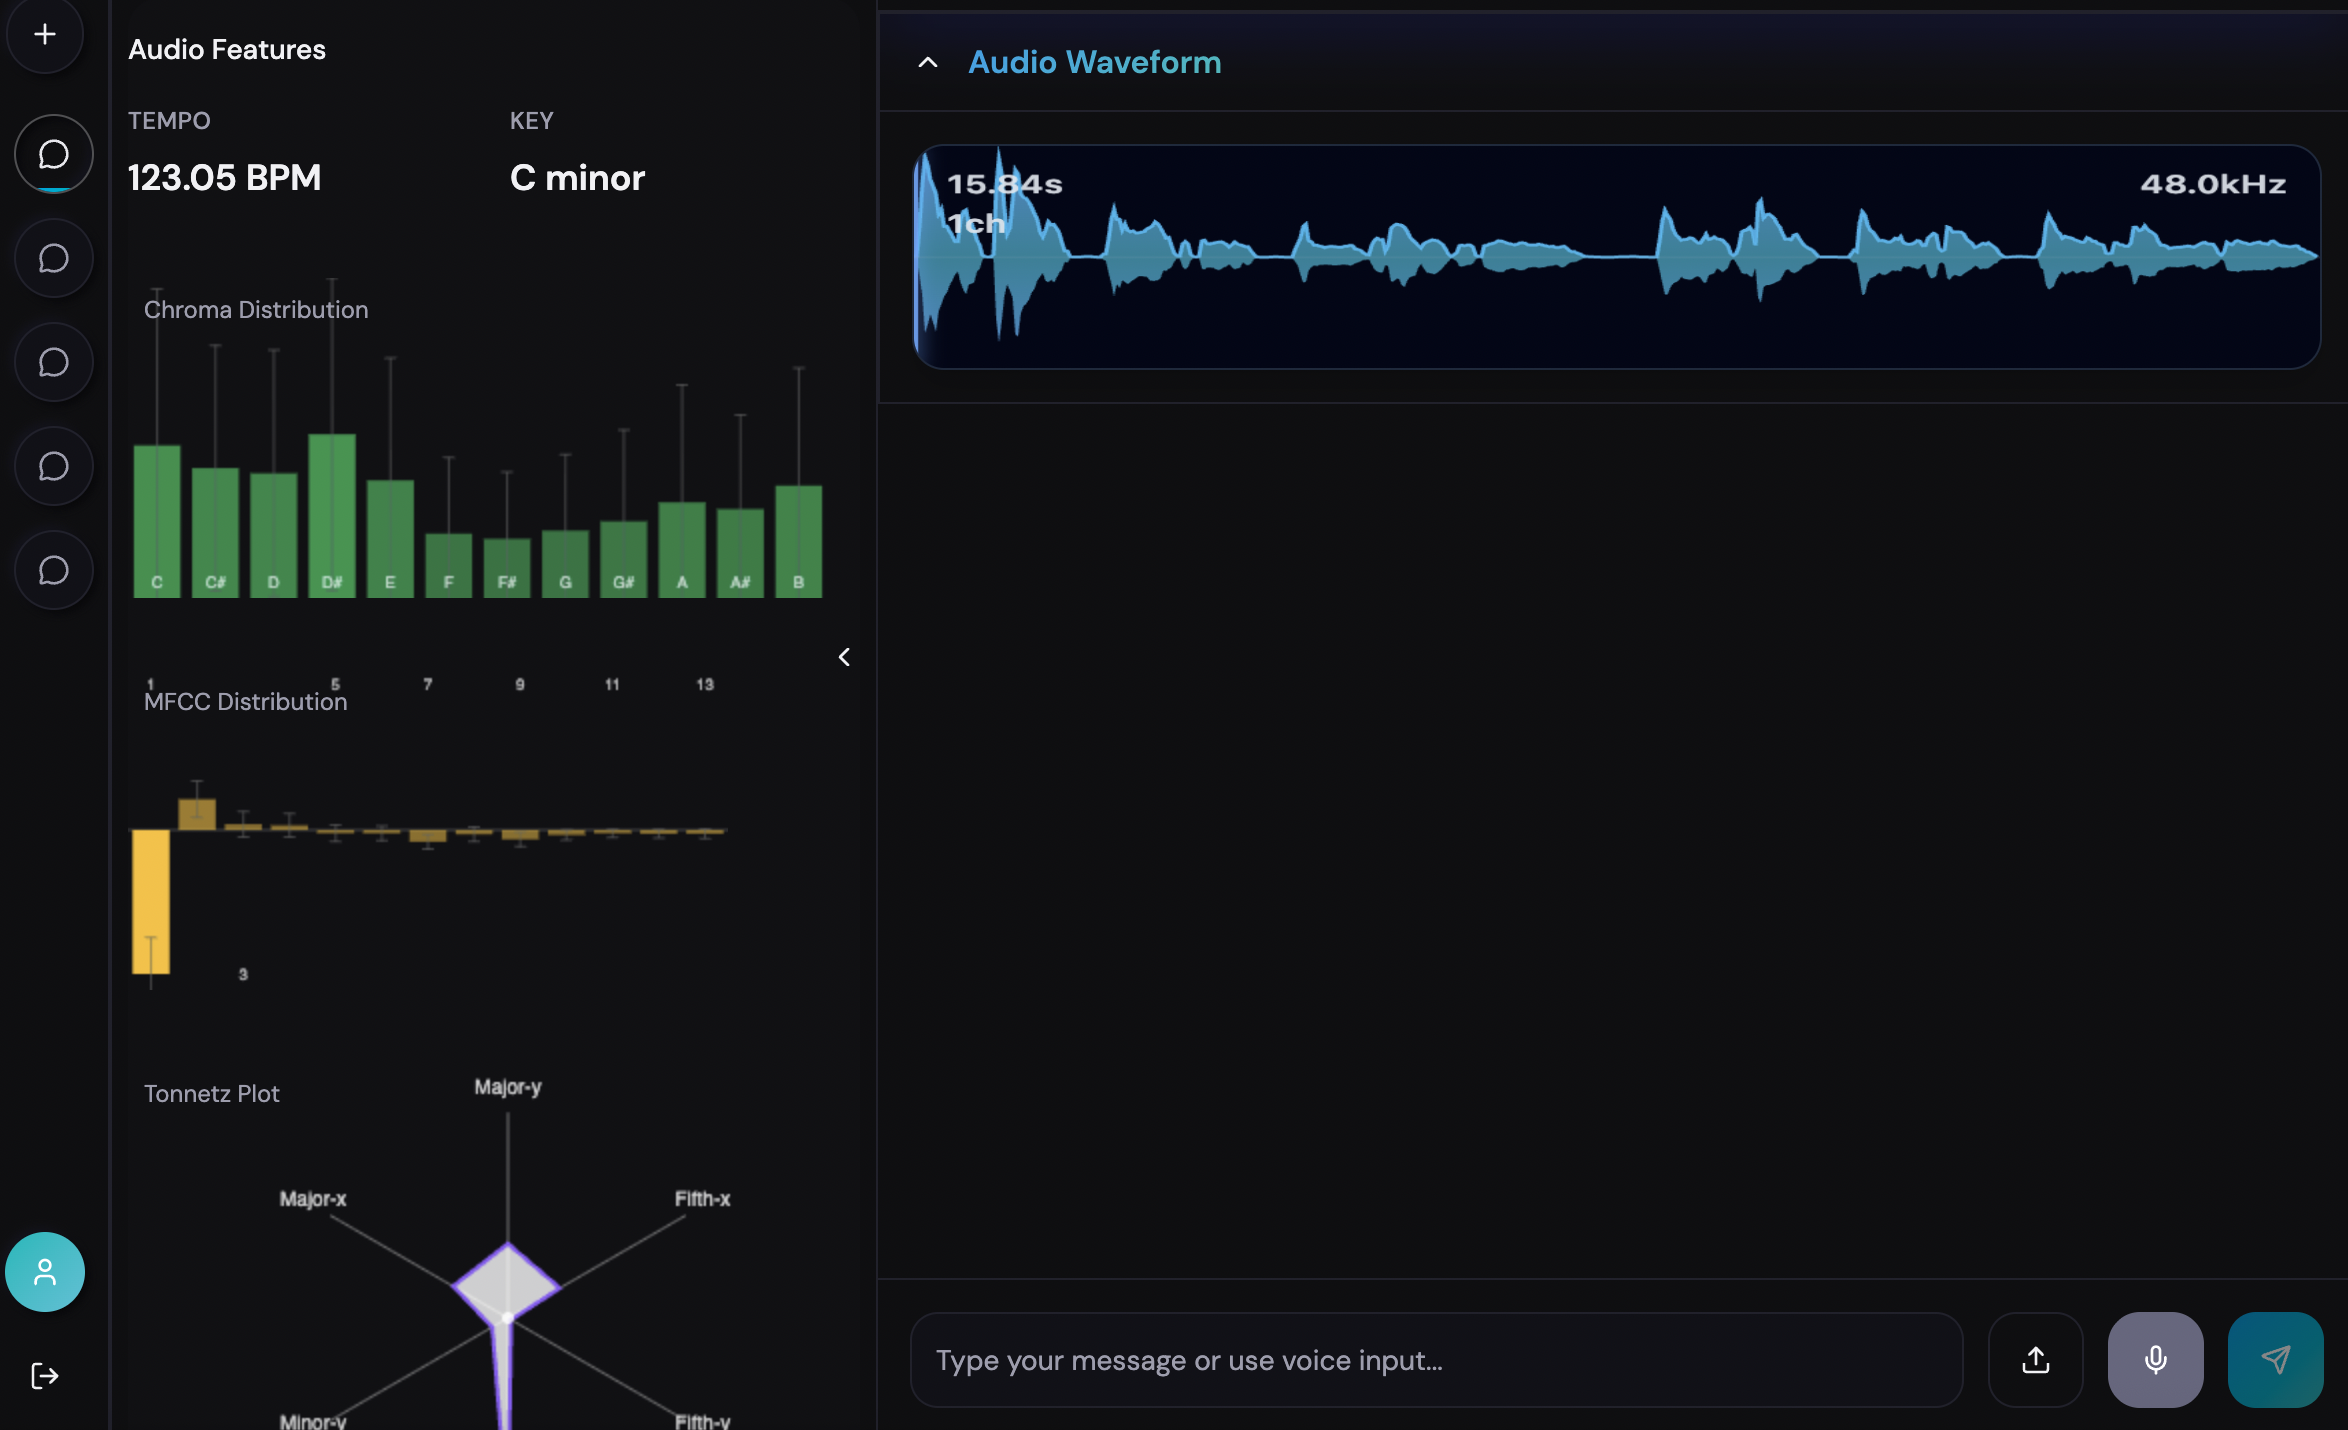The image size is (2348, 1430).
Task: Select the third conversation icon in the sidebar
Action: (x=53, y=361)
